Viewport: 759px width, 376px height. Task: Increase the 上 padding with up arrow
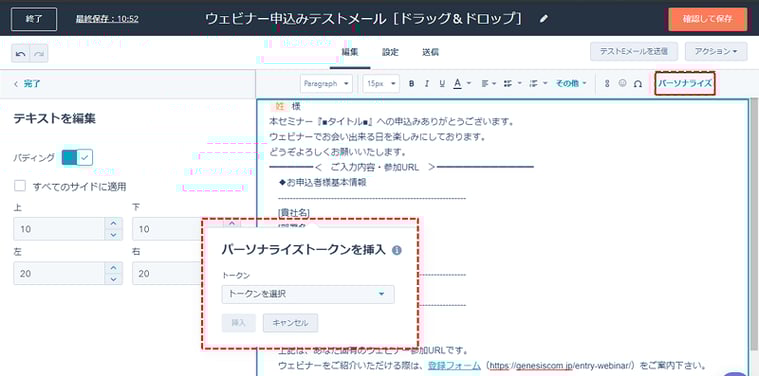tap(114, 223)
